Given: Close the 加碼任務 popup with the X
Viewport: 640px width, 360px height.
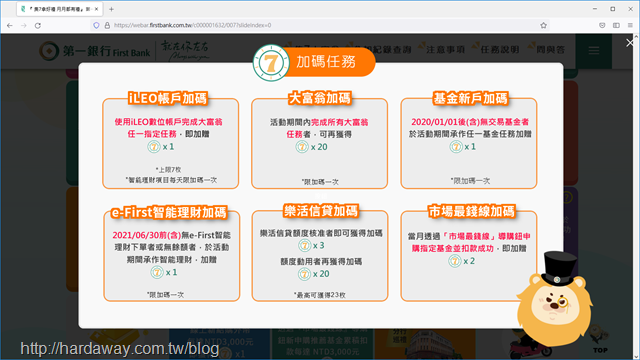Looking at the screenshot, I should click(630, 43).
